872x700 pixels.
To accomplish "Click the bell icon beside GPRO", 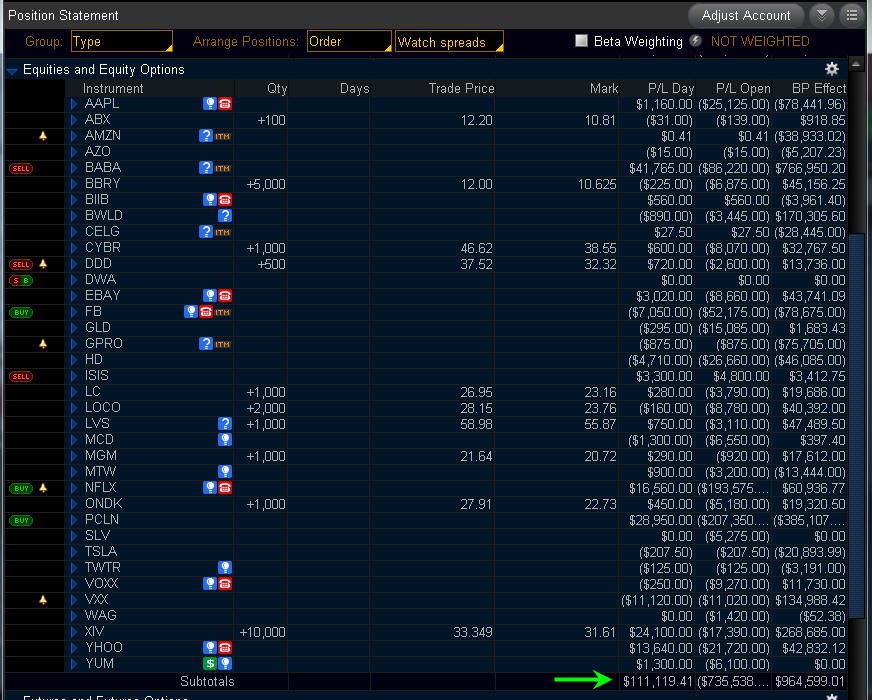I will click(43, 344).
